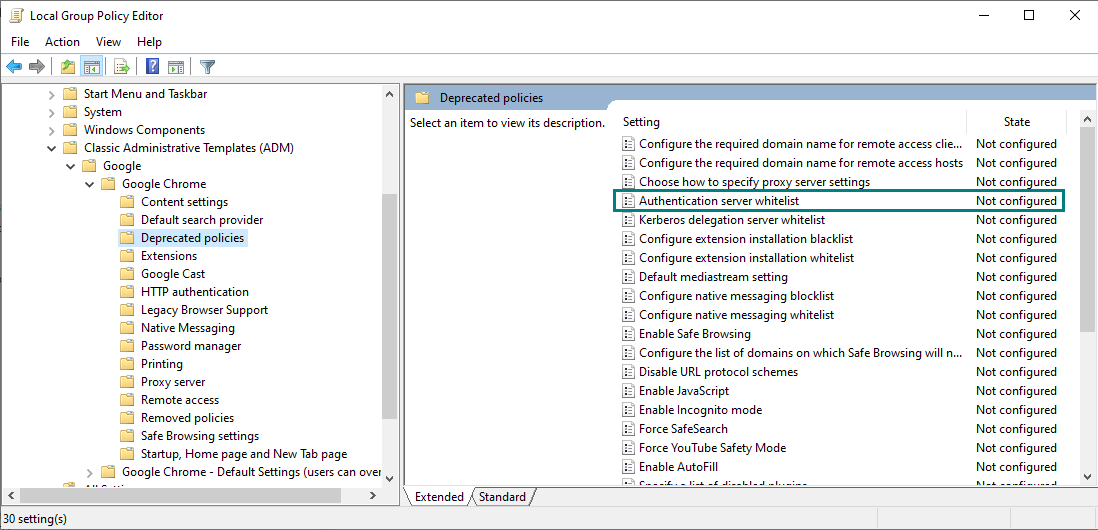
Task: Open the Action menu
Action: coord(62,42)
